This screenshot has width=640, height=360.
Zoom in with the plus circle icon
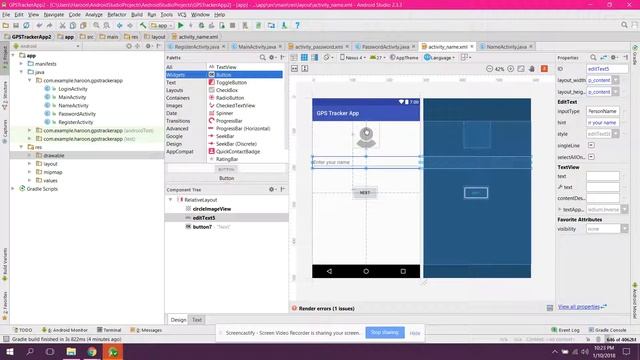pos(511,69)
